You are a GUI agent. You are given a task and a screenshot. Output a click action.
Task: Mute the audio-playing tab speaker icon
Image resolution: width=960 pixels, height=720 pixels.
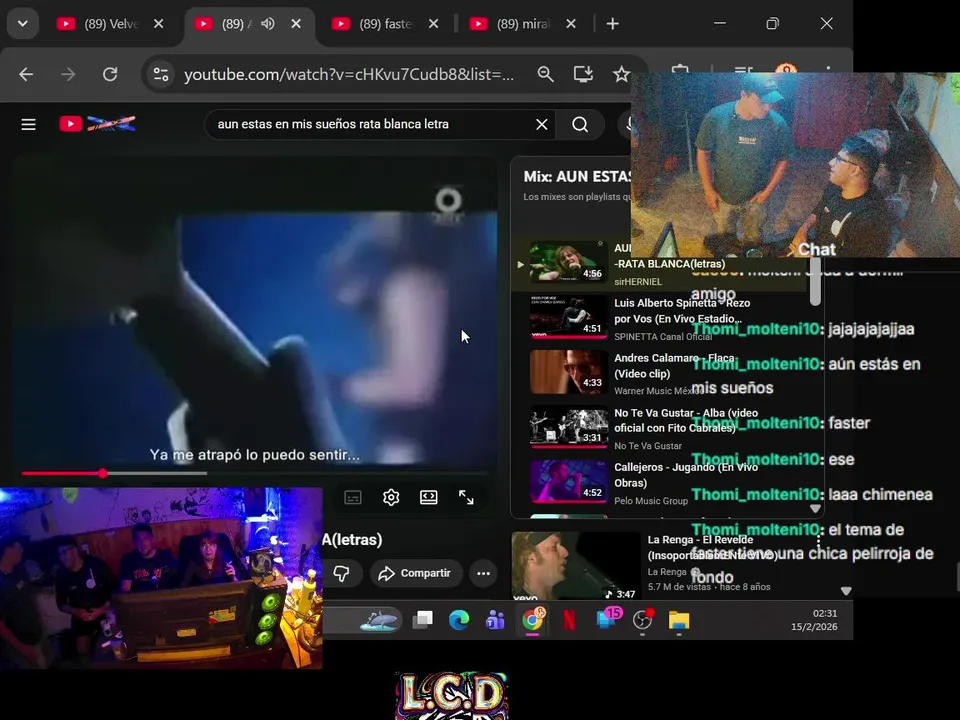click(268, 24)
